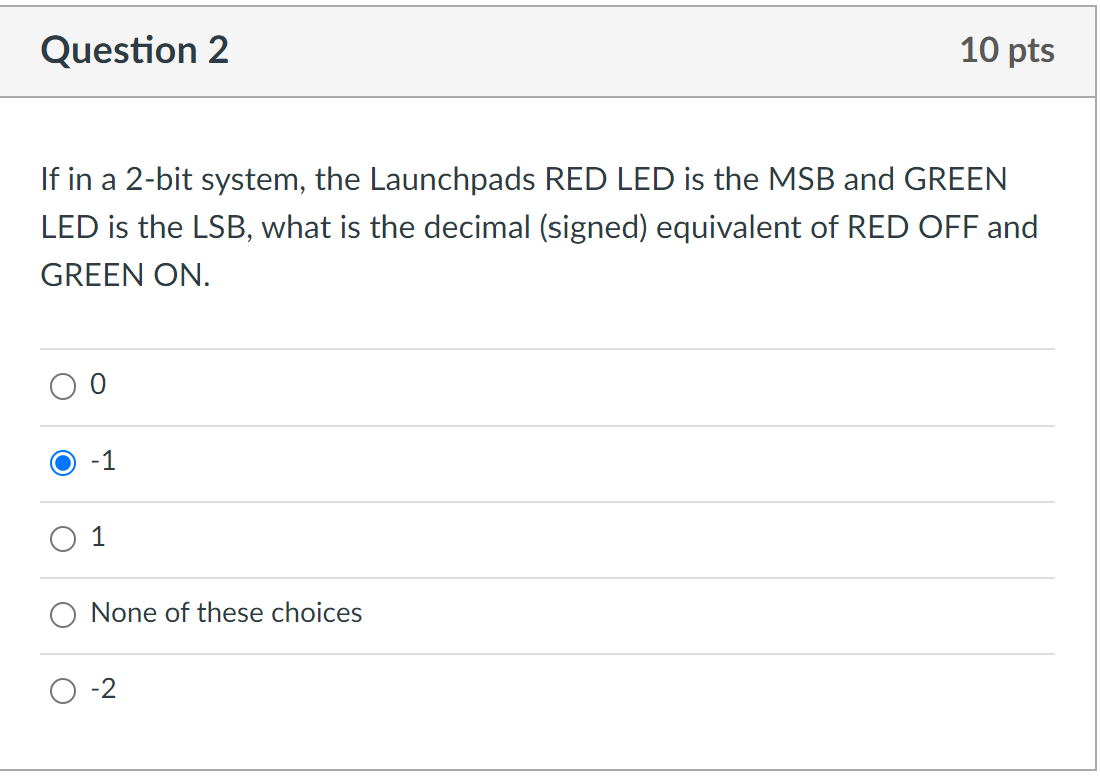
Task: Click the answer label text -1
Action: click(102, 461)
